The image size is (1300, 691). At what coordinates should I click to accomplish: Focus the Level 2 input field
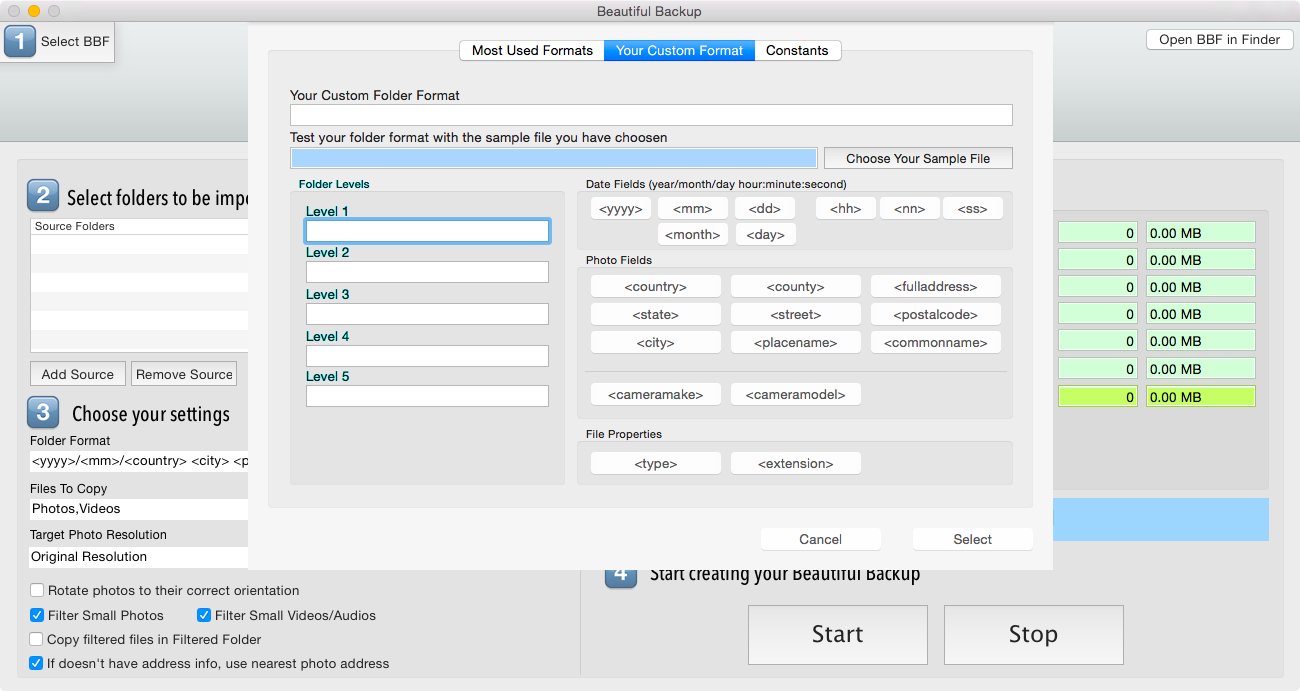427,272
